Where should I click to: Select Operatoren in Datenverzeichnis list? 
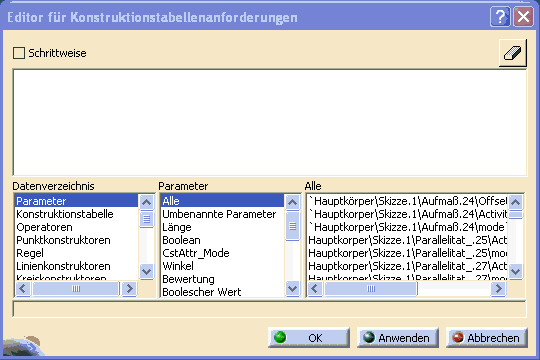coord(76,227)
